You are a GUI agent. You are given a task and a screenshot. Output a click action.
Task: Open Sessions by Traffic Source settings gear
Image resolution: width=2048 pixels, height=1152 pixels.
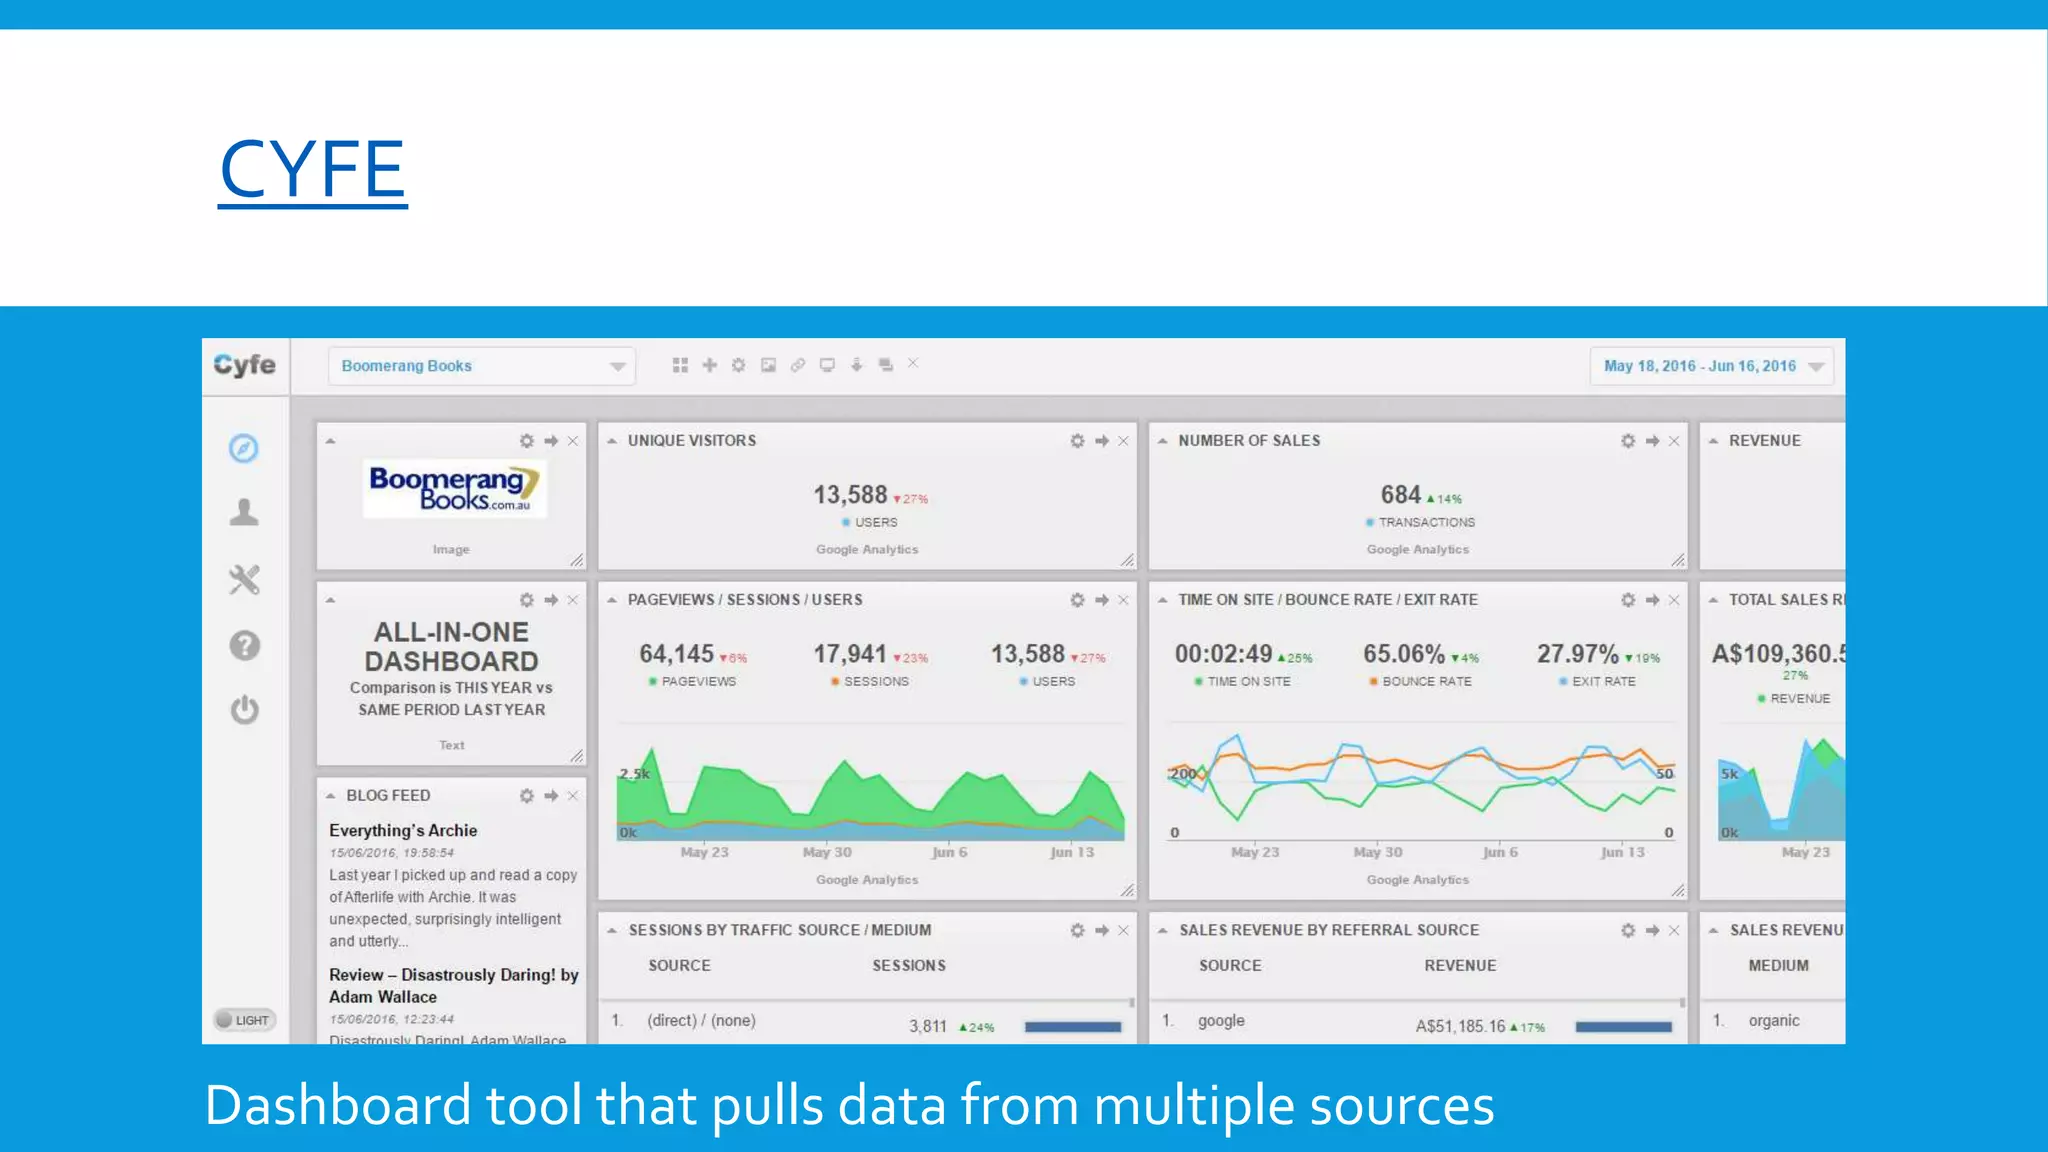point(1077,930)
